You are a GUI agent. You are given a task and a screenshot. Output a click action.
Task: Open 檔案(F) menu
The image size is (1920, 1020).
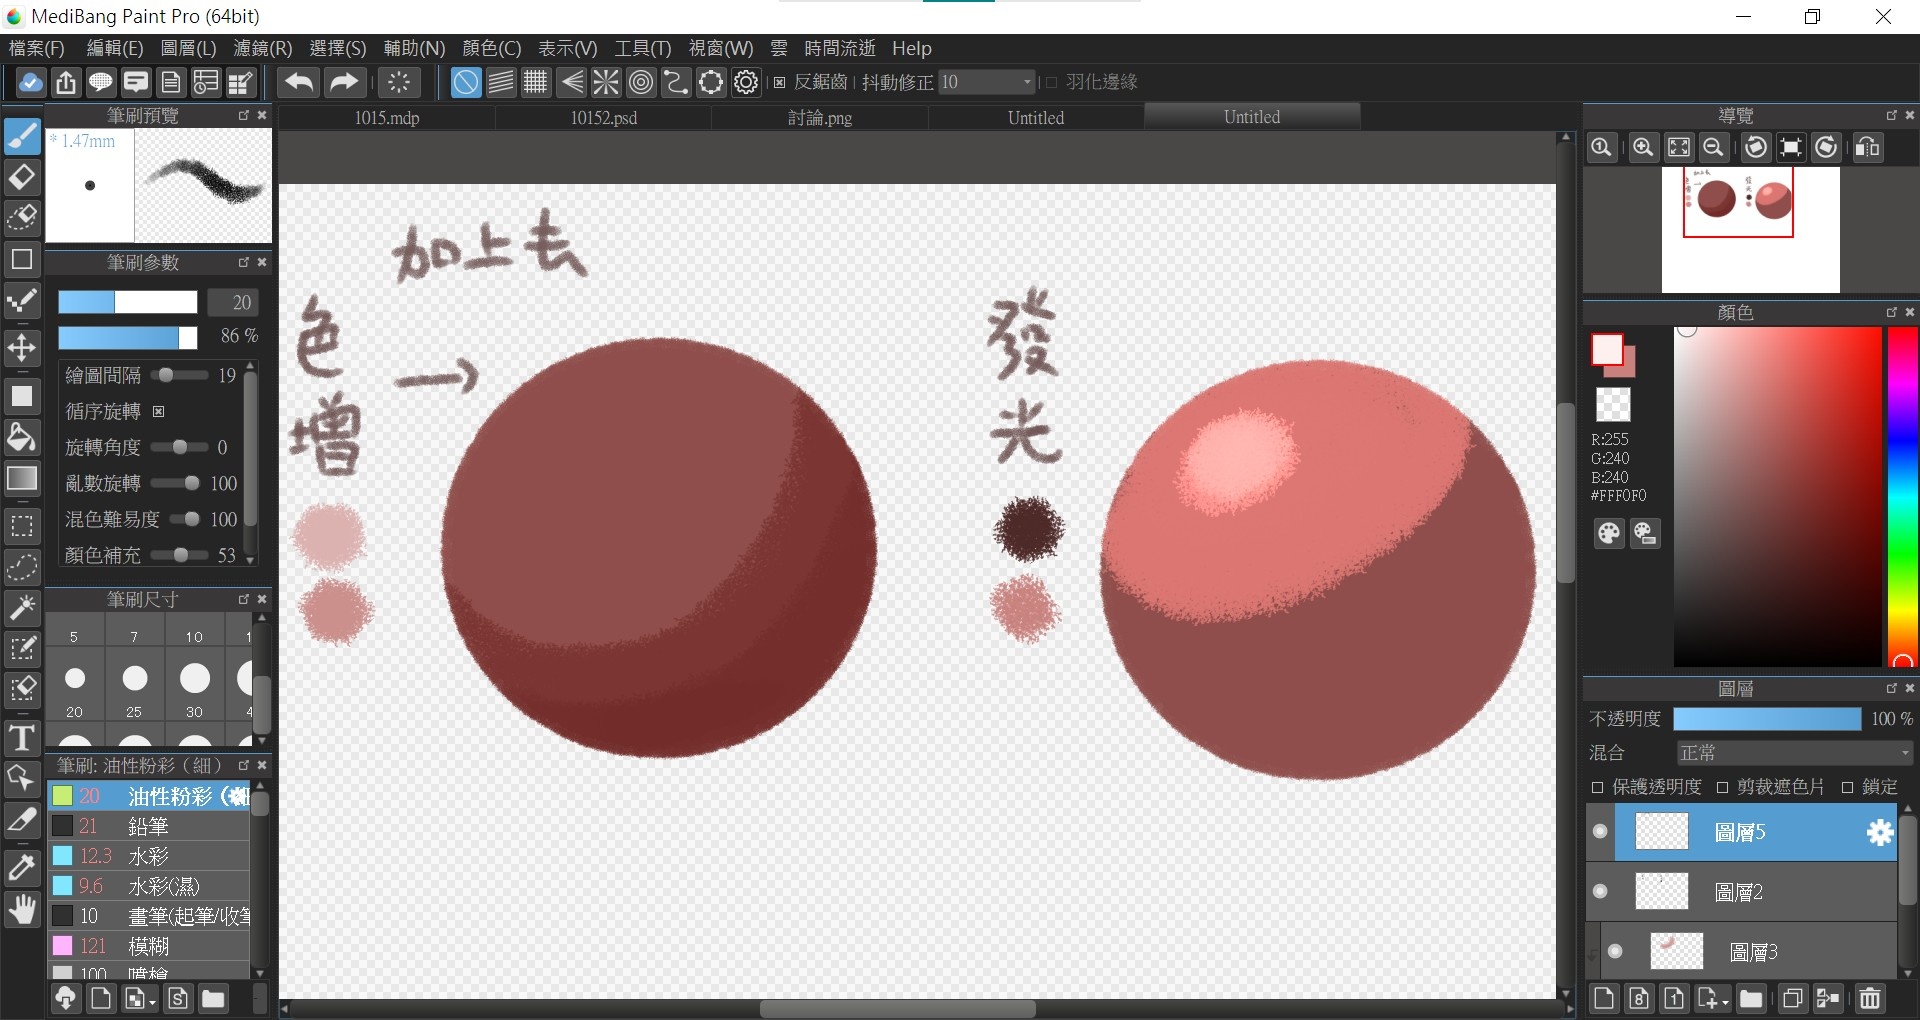point(37,48)
